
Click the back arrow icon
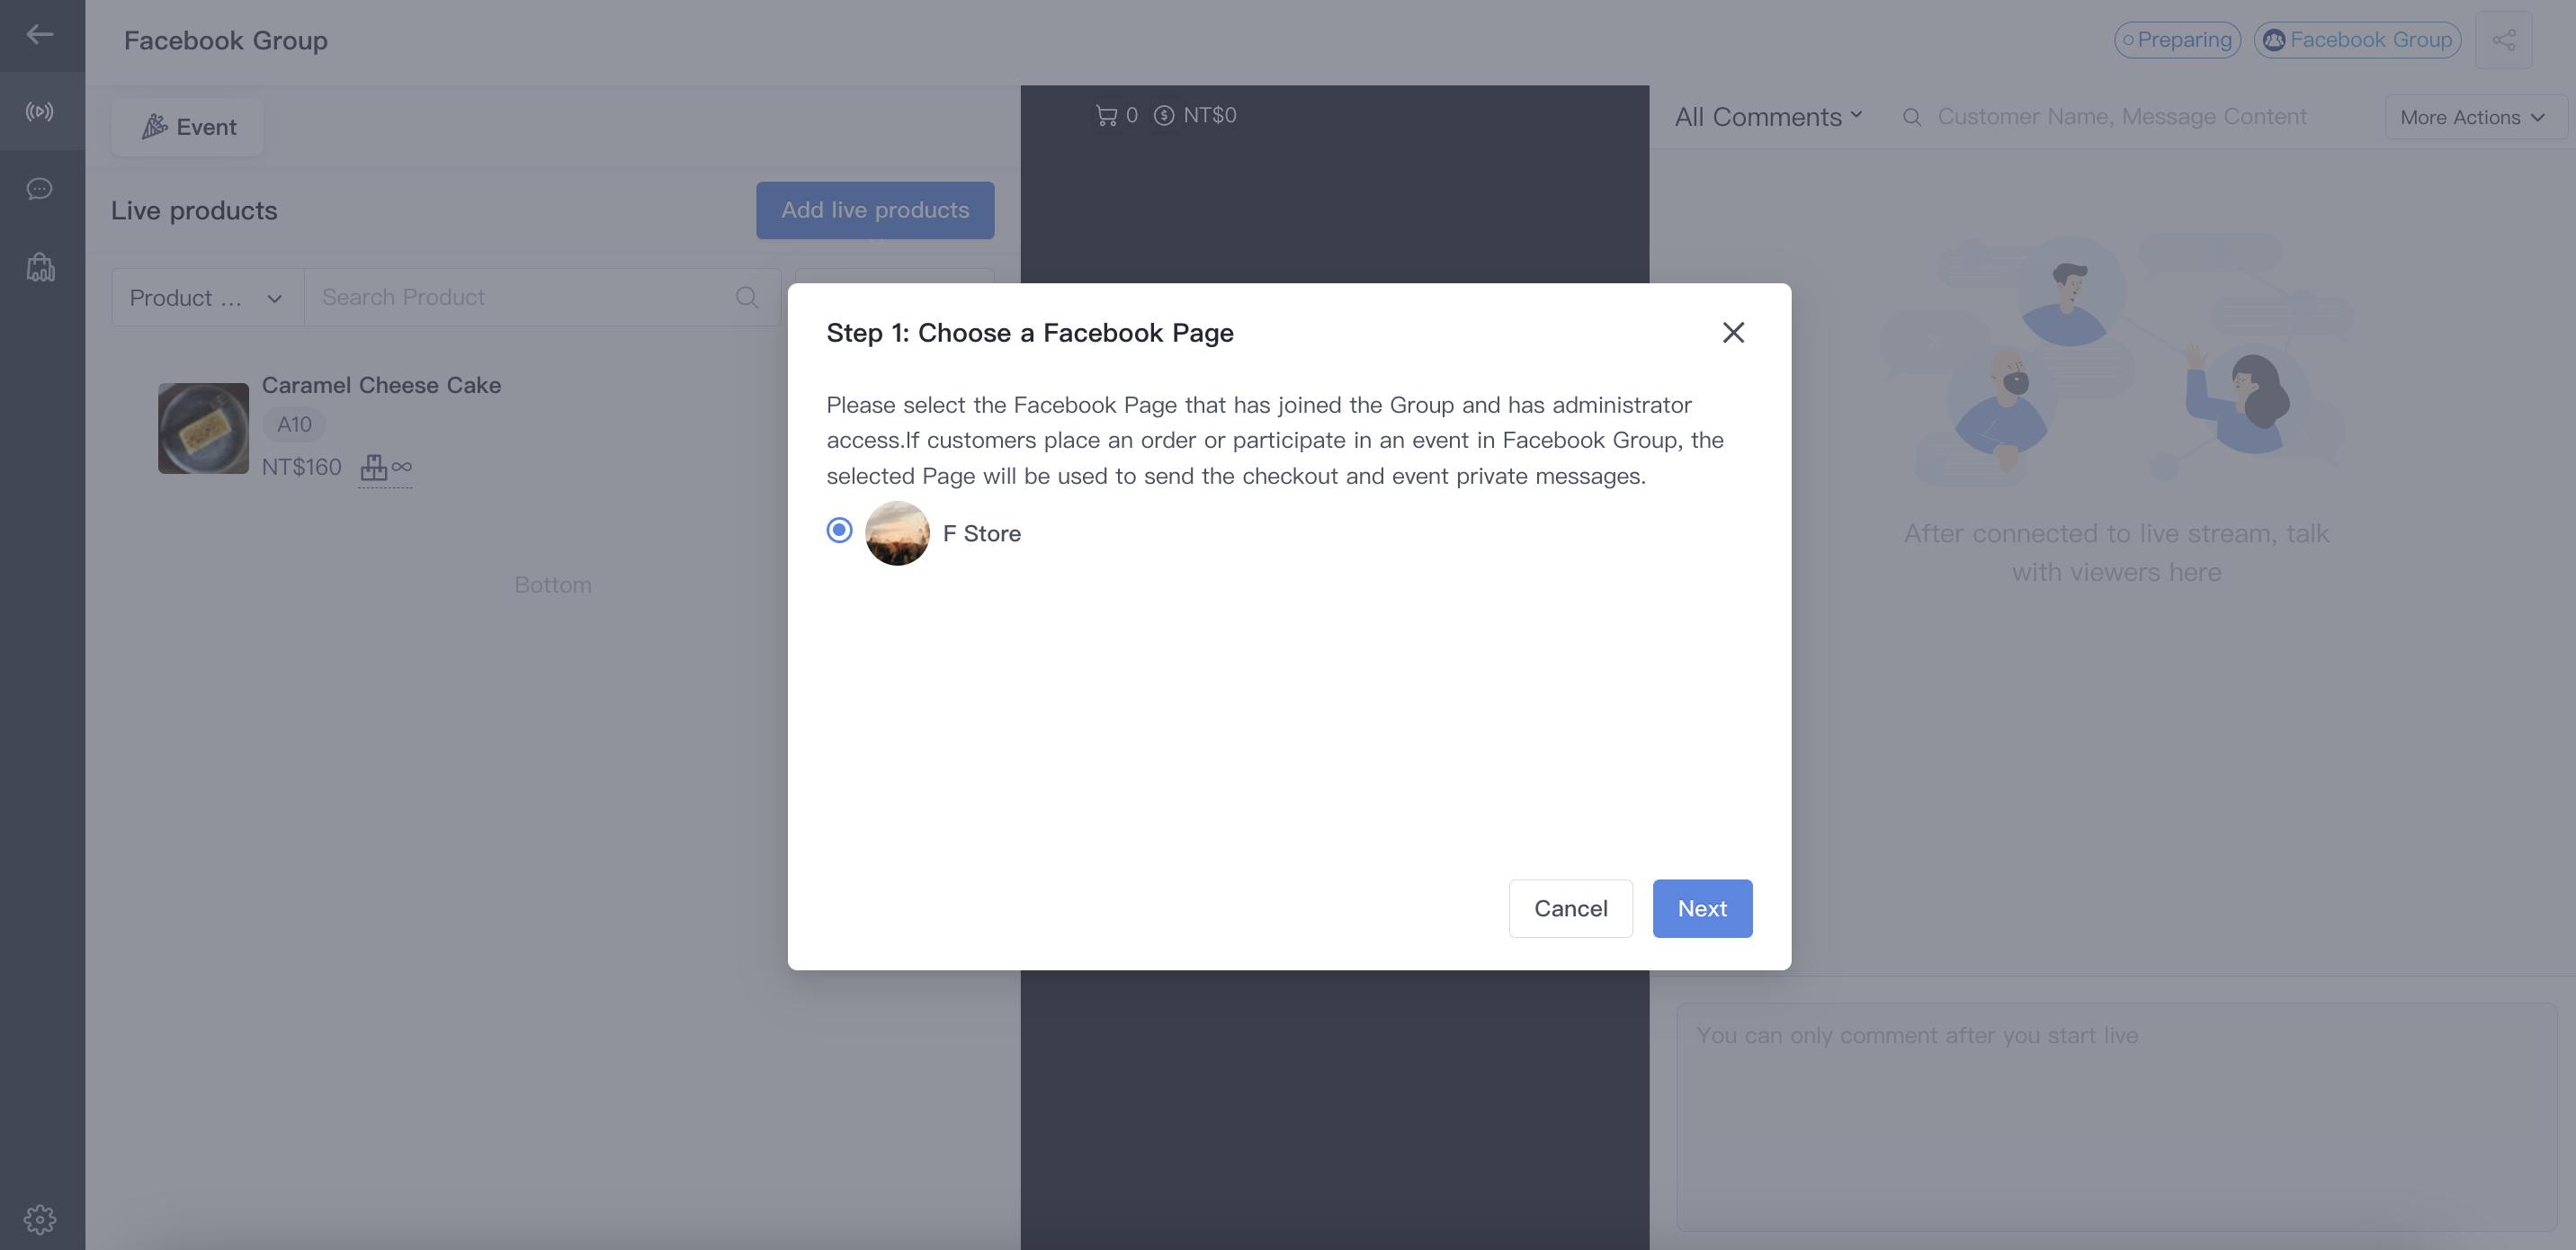click(x=40, y=35)
